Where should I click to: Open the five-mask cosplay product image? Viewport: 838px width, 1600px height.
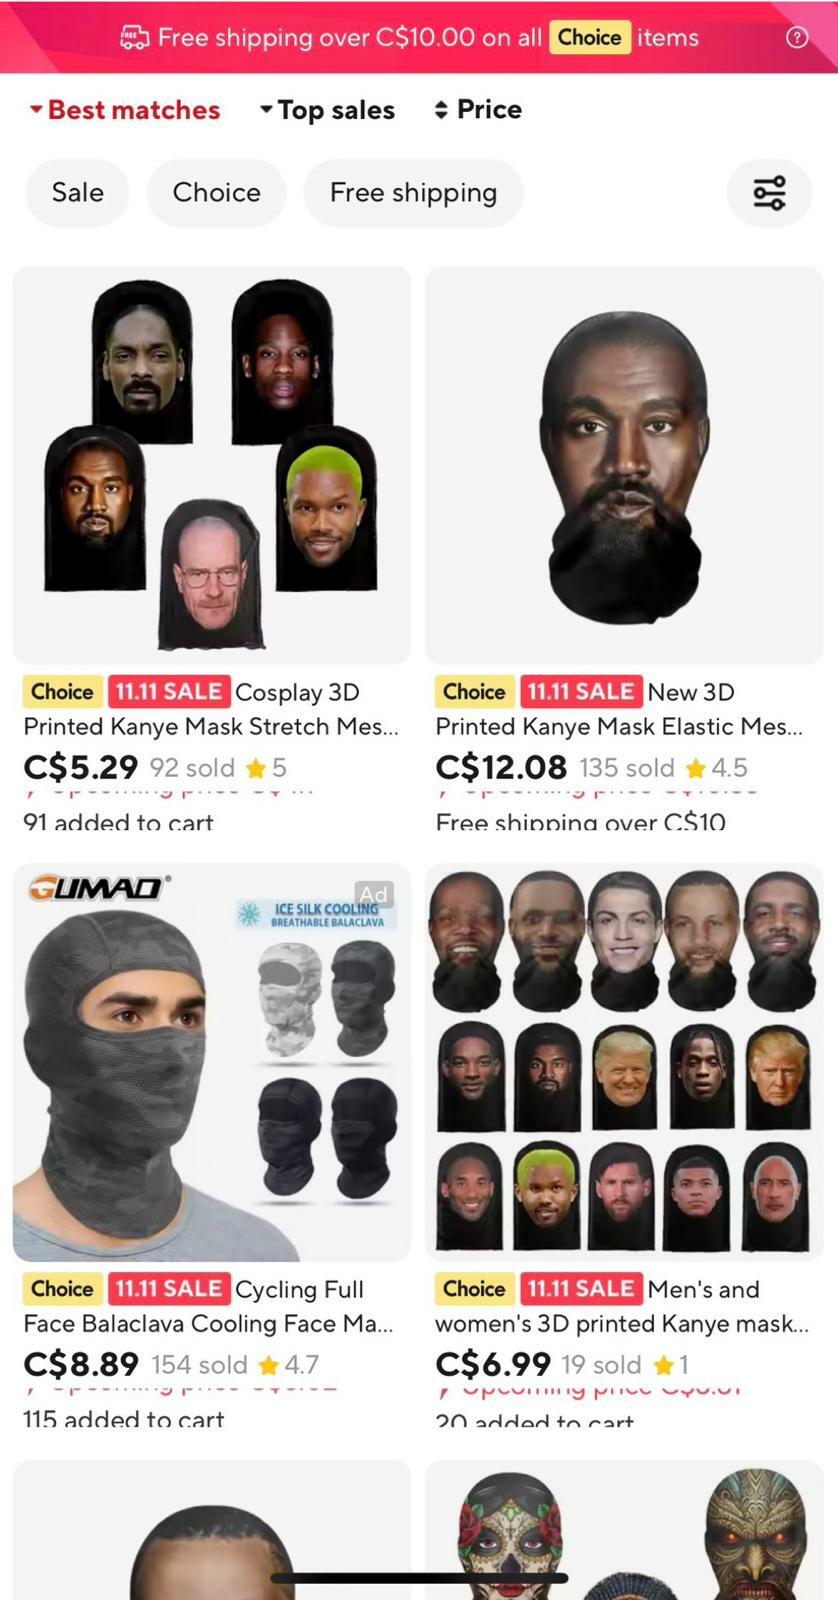(x=212, y=465)
